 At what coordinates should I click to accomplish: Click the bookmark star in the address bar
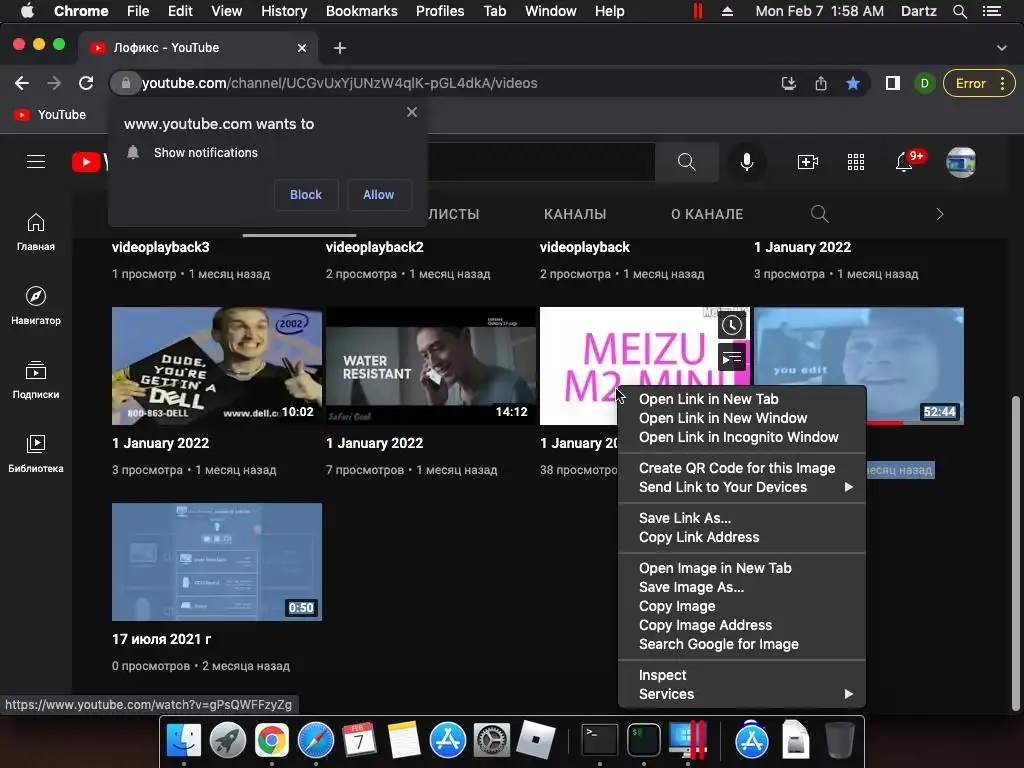tap(852, 83)
